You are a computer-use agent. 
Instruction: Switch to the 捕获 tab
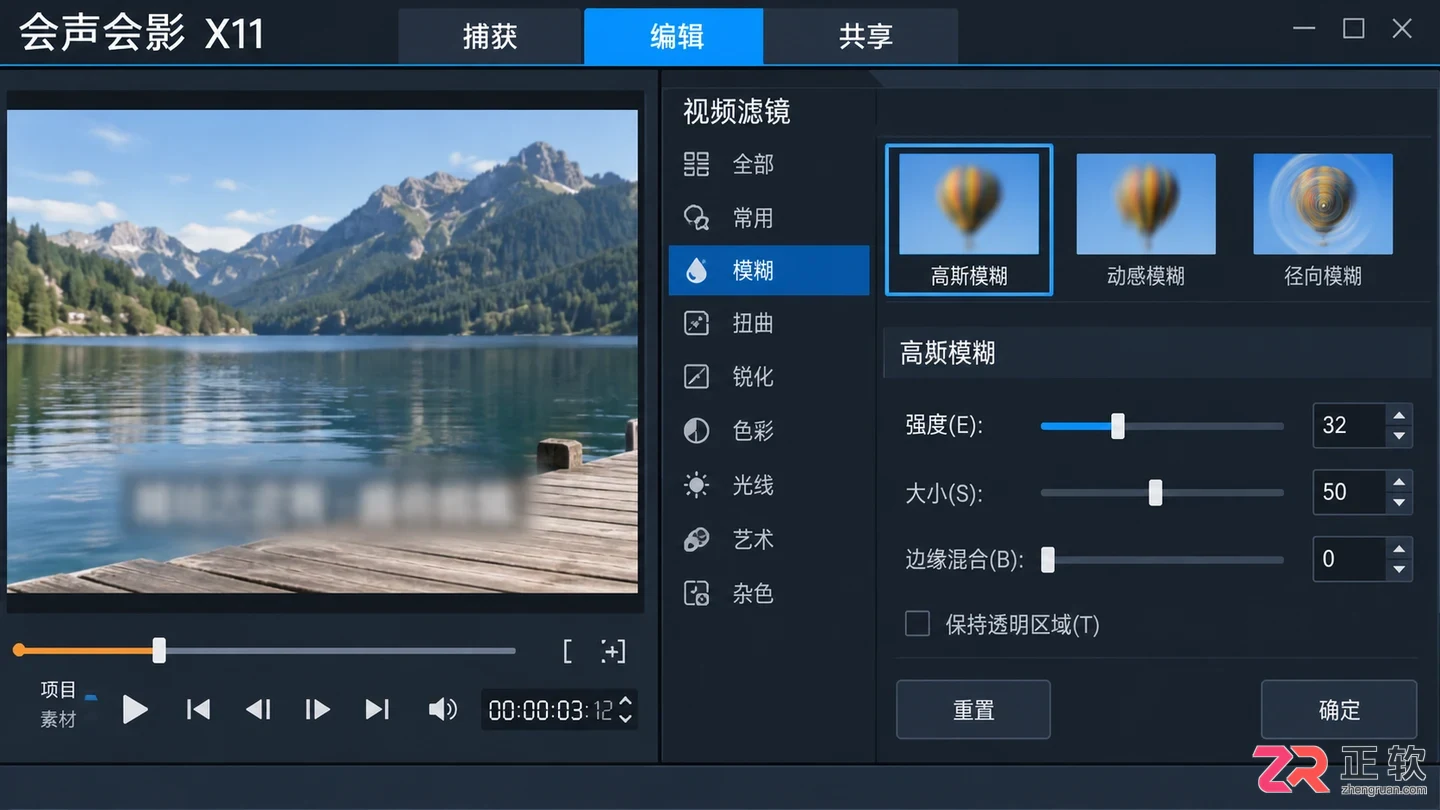490,37
